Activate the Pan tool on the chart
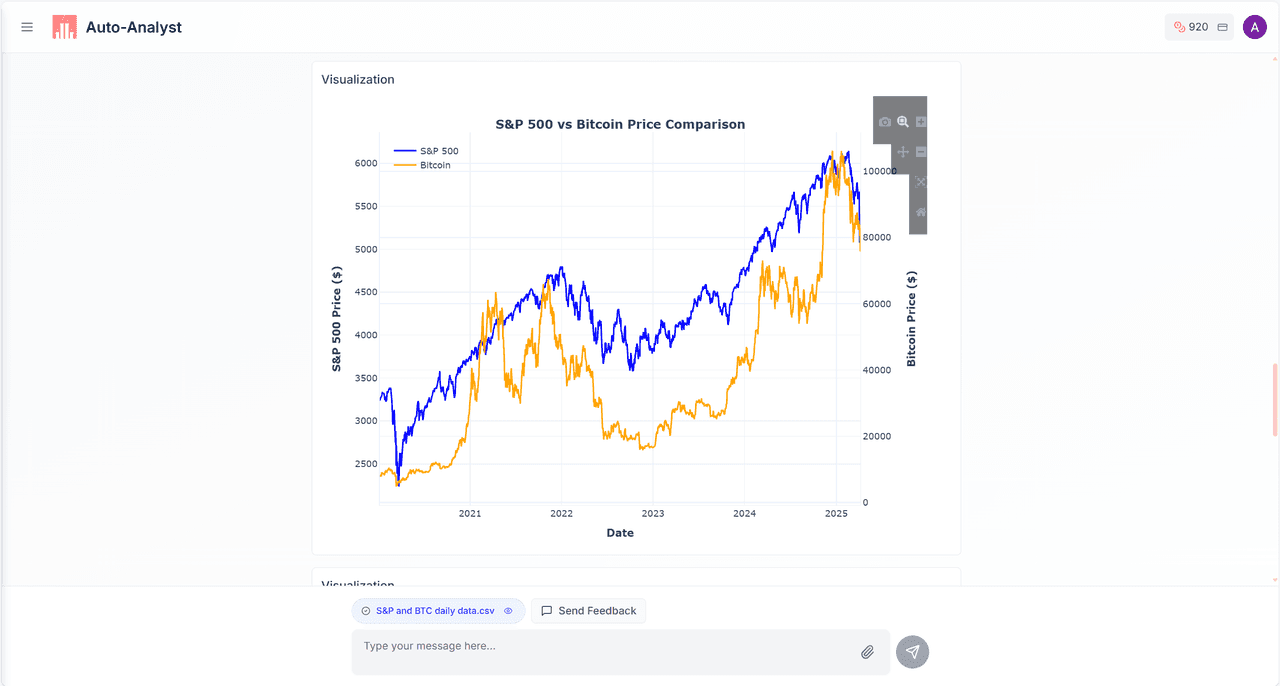The image size is (1280, 686). coord(903,152)
